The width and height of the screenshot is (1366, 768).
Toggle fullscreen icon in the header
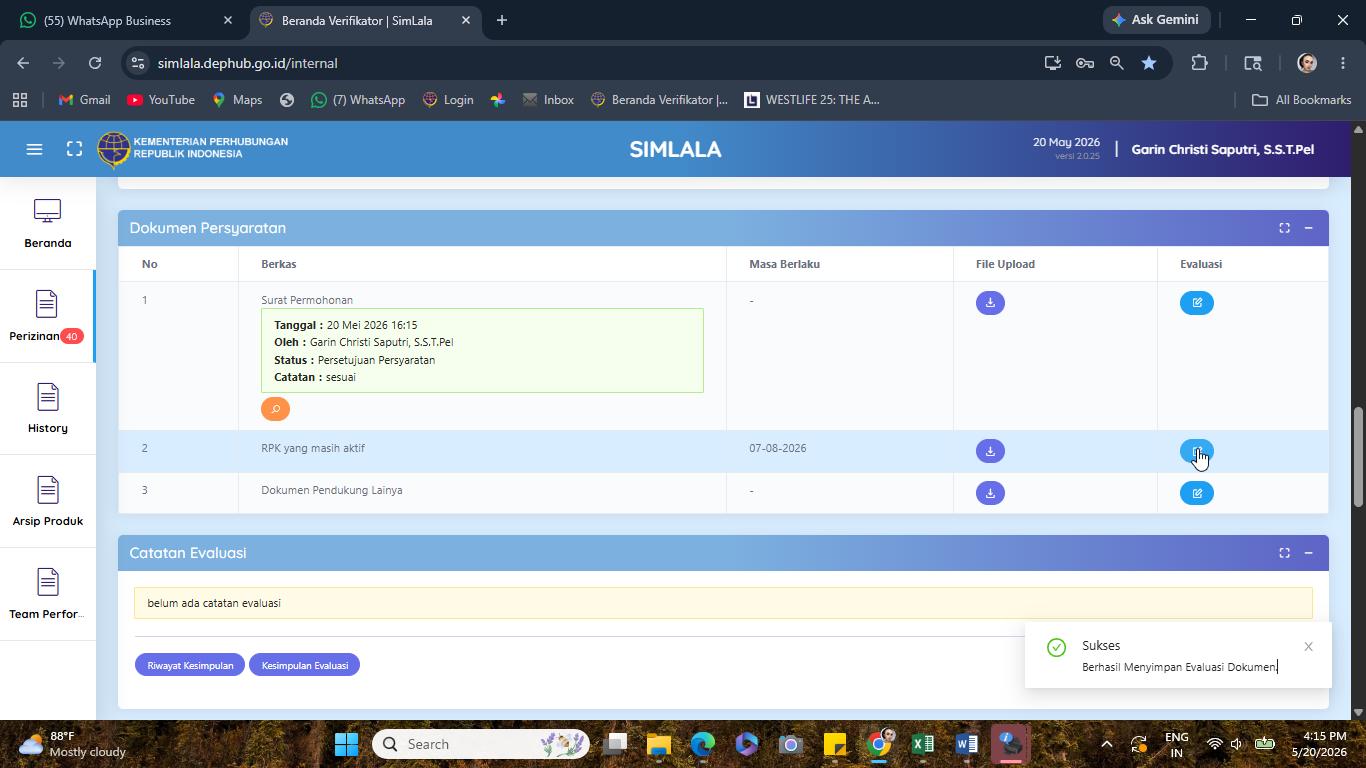pyautogui.click(x=74, y=149)
